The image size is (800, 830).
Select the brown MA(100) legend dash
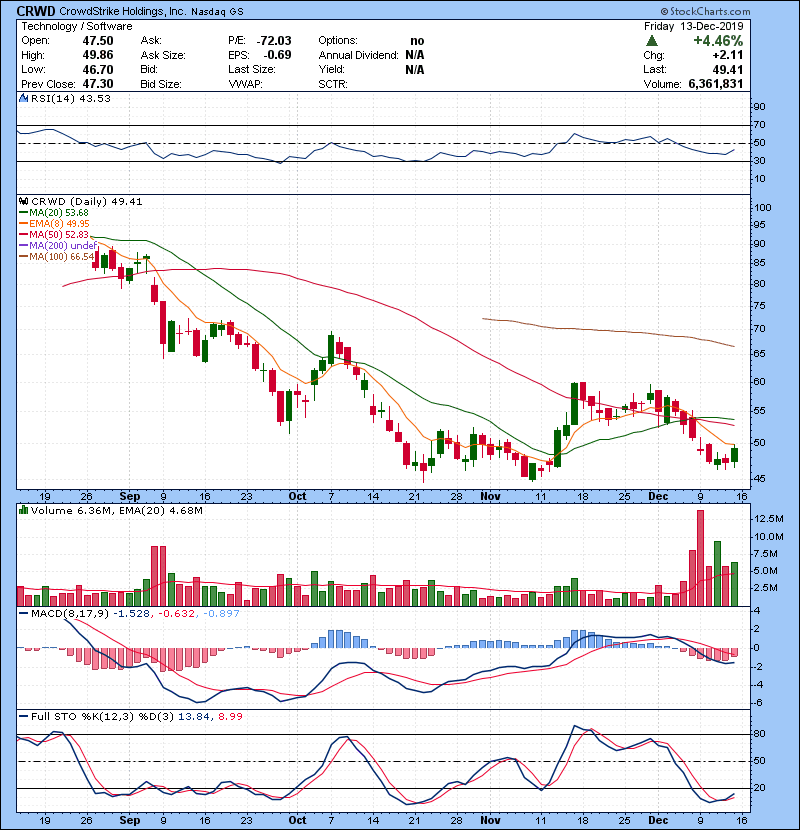point(23,257)
